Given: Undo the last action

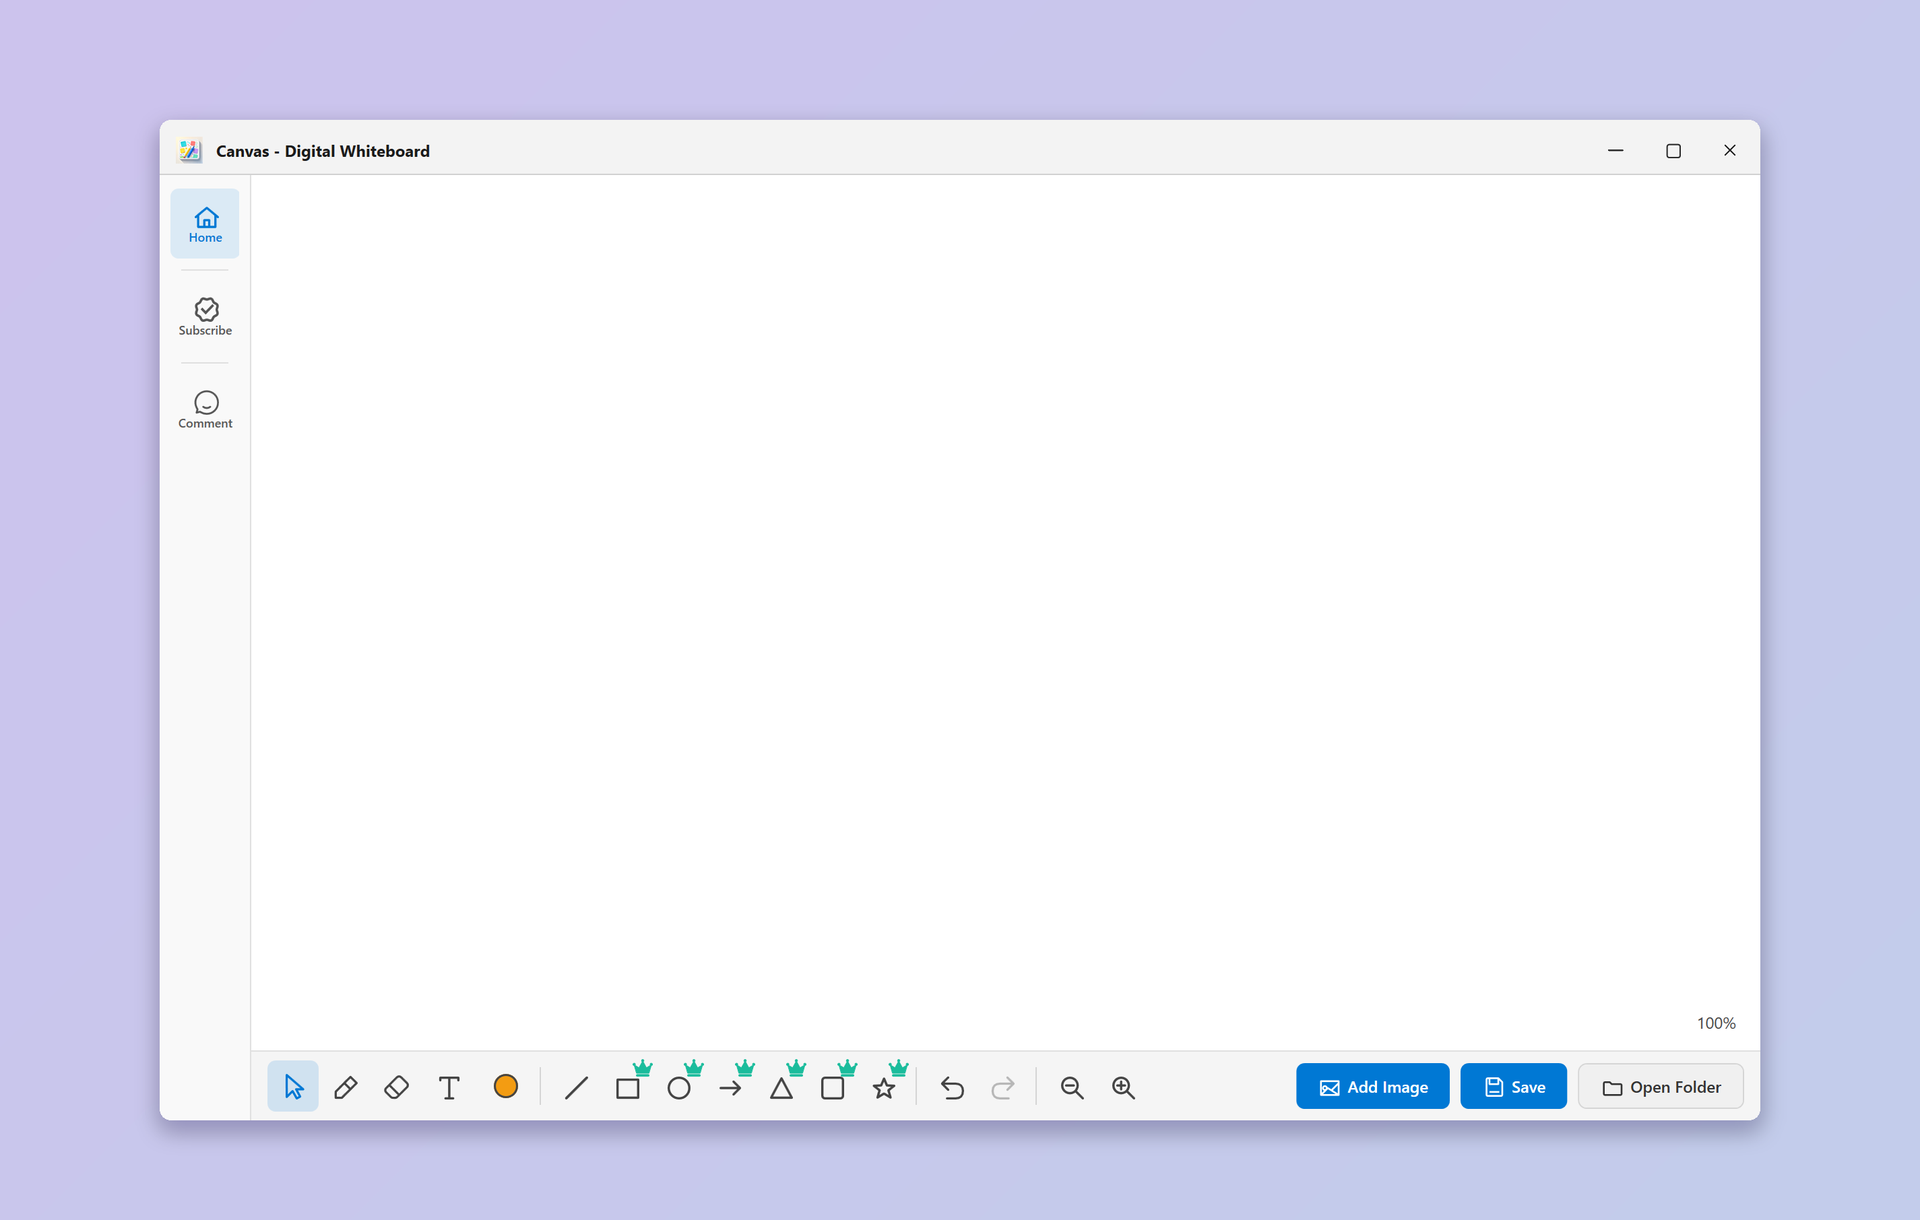Looking at the screenshot, I should (952, 1087).
